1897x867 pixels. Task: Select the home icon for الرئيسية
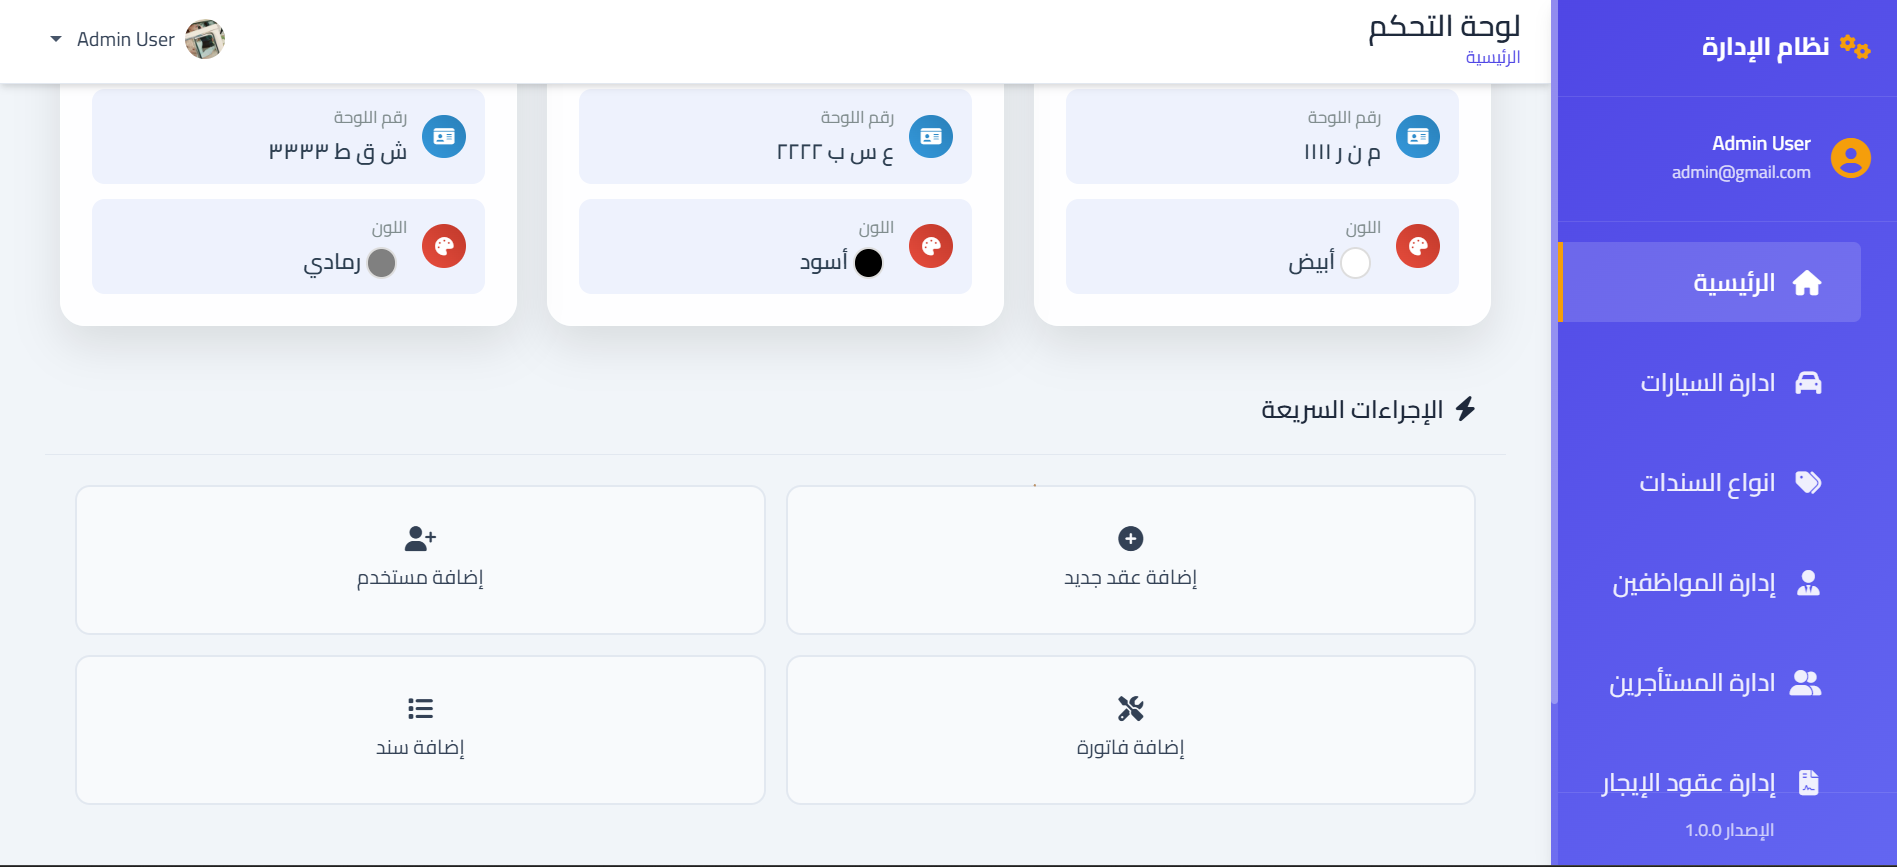coord(1806,282)
